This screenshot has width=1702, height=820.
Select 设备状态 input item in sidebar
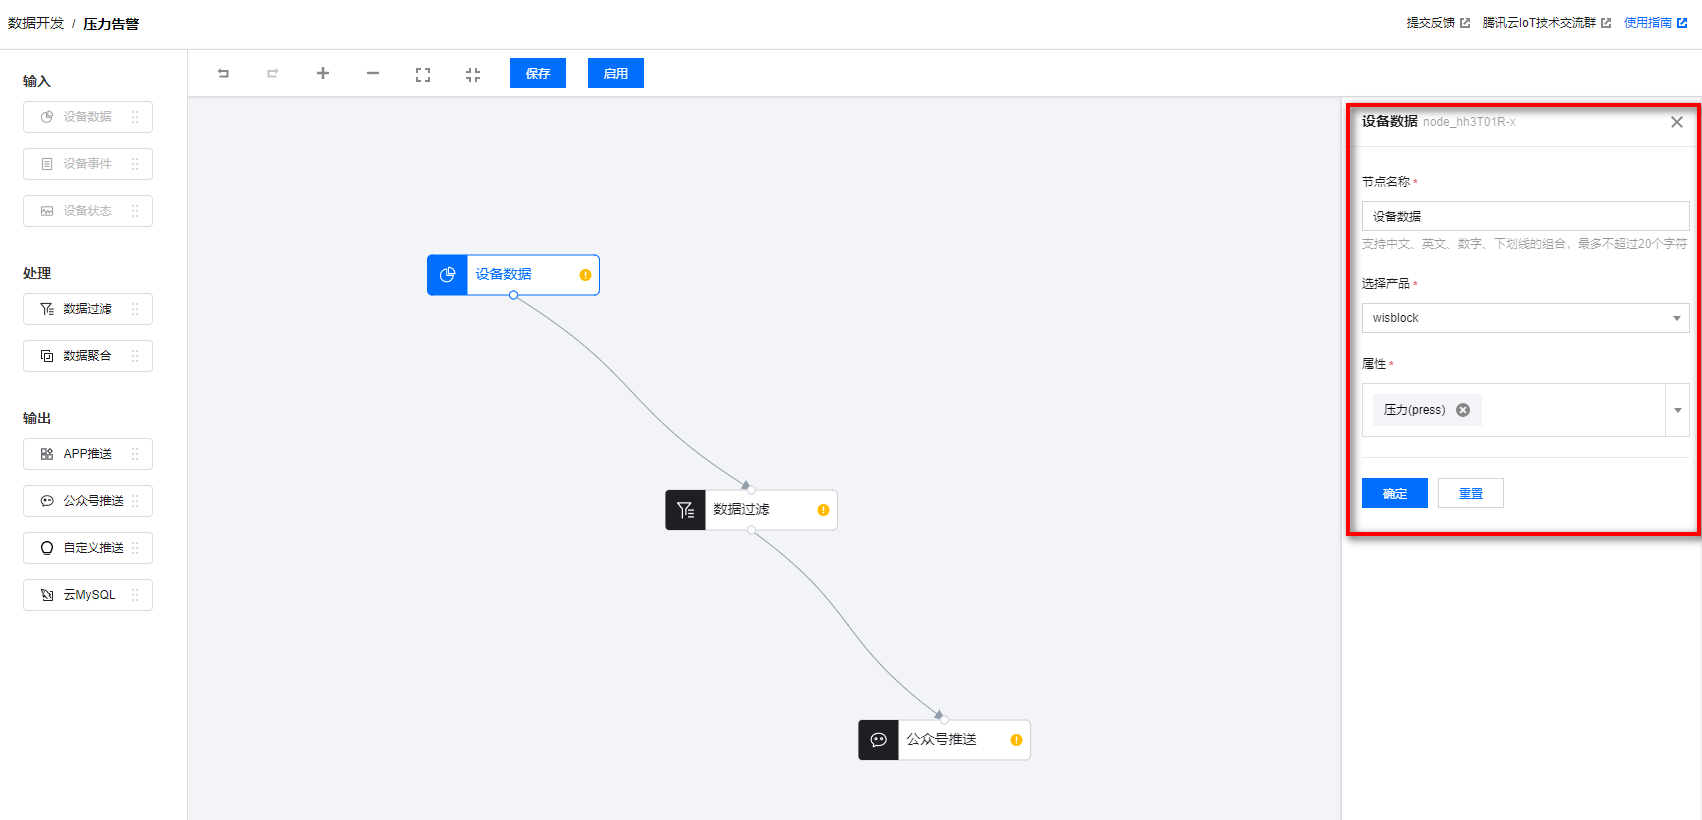[88, 211]
